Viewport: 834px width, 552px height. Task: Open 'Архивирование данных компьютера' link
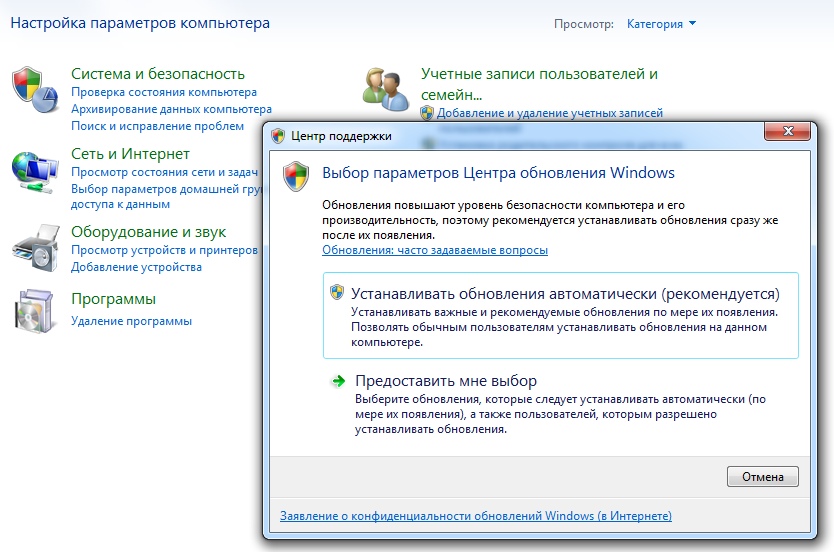pyautogui.click(x=171, y=109)
